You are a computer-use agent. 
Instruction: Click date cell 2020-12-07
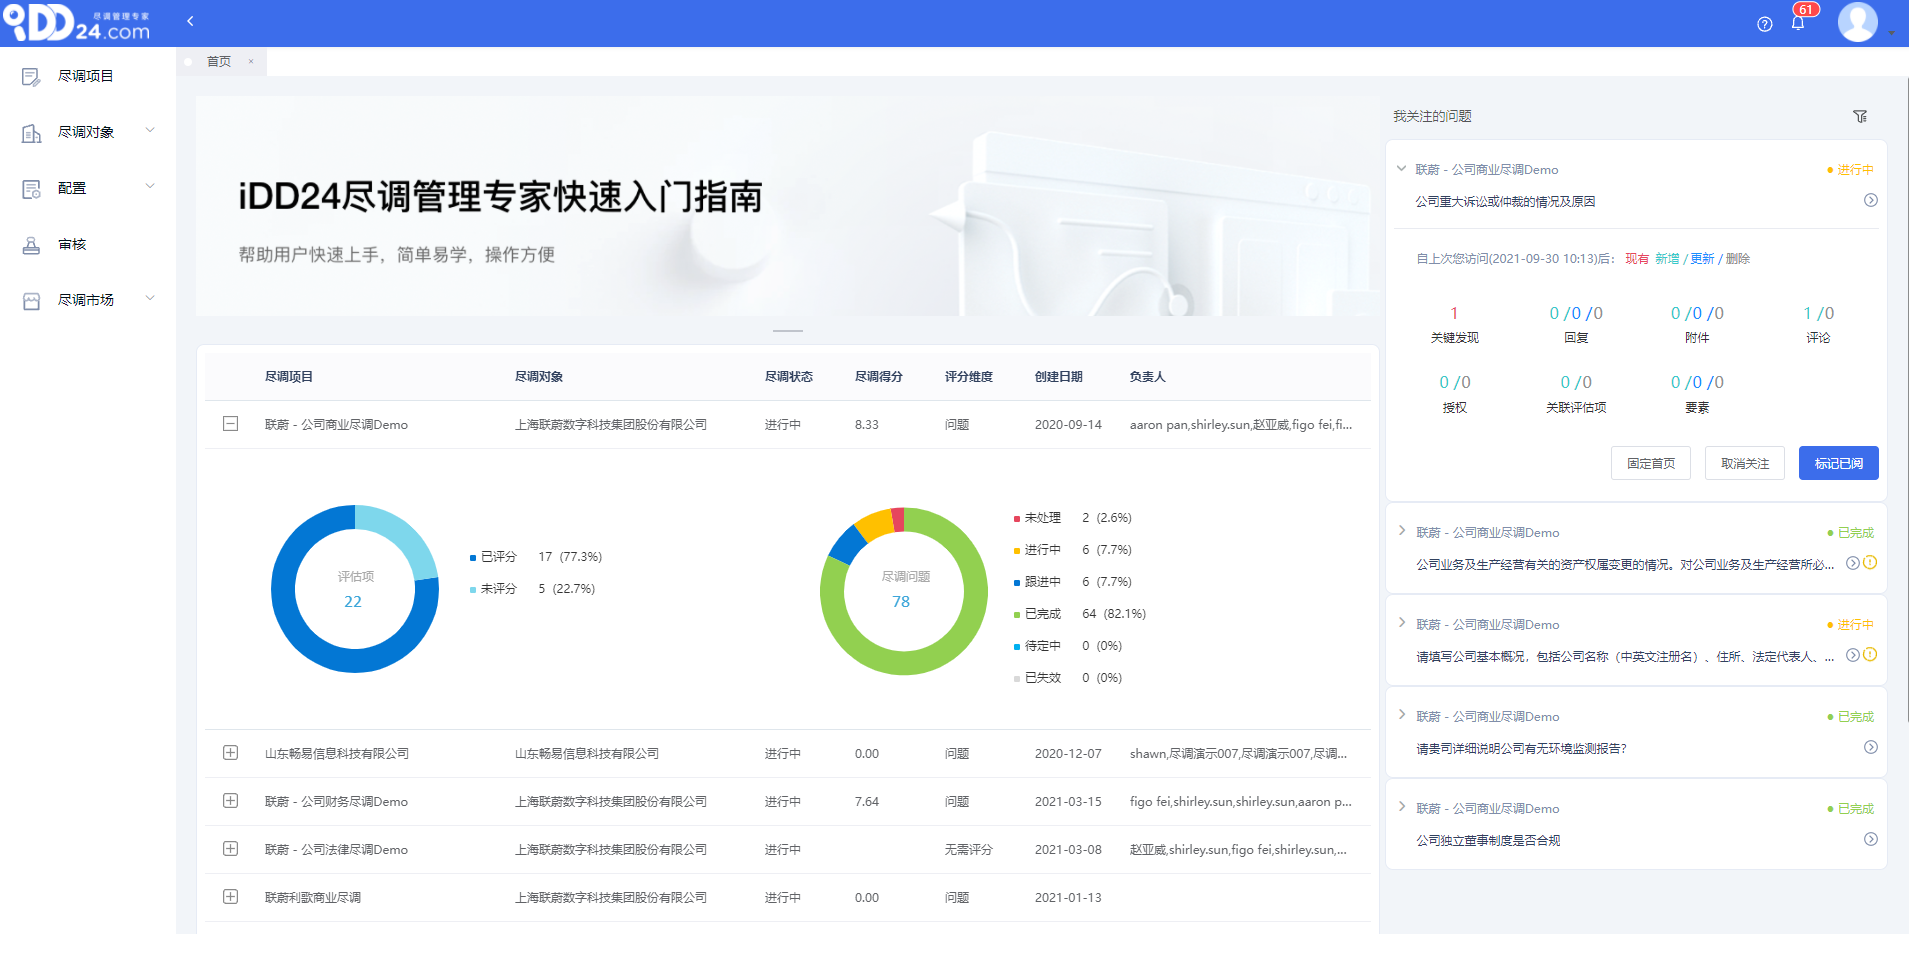click(x=1068, y=754)
